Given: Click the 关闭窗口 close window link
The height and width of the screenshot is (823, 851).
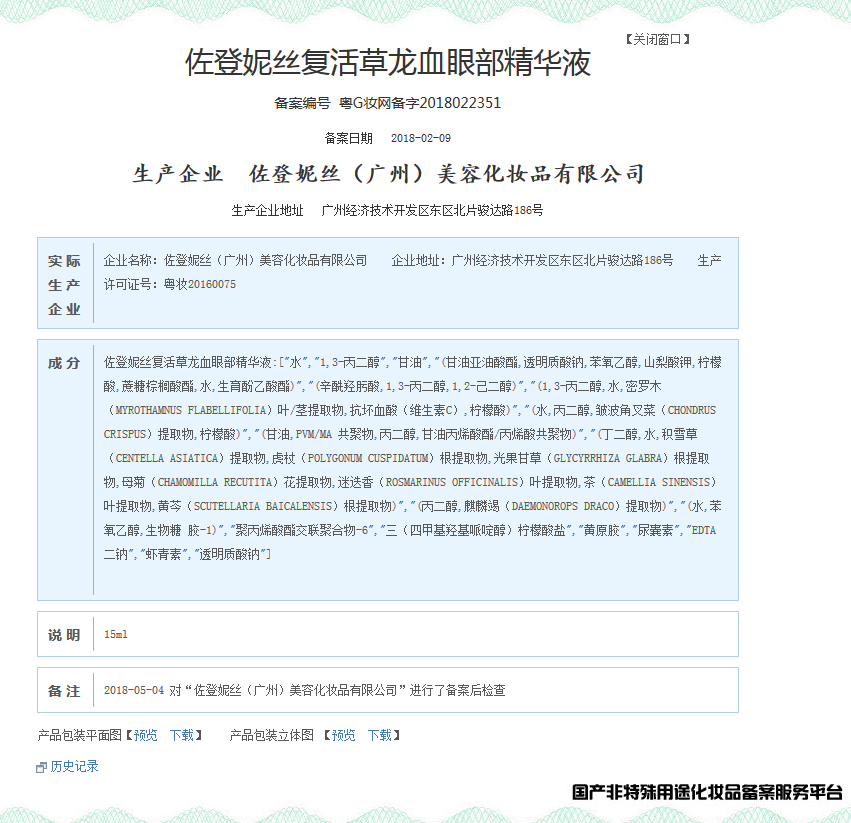Looking at the screenshot, I should pyautogui.click(x=657, y=40).
